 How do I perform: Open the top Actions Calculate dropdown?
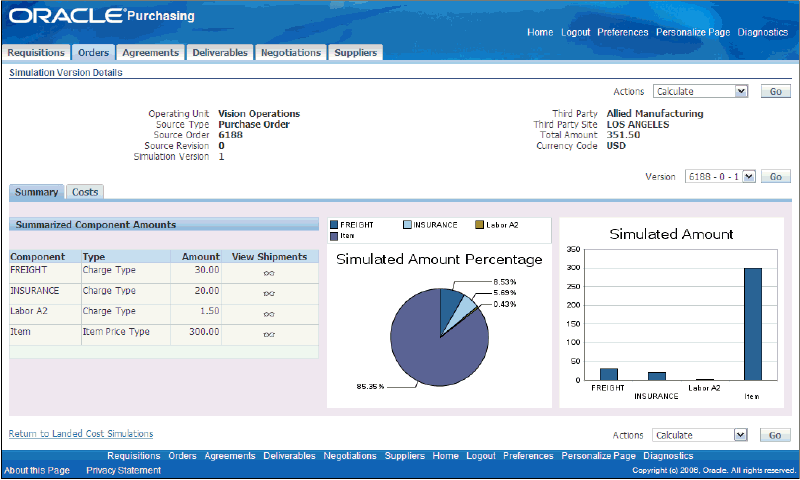pos(700,91)
